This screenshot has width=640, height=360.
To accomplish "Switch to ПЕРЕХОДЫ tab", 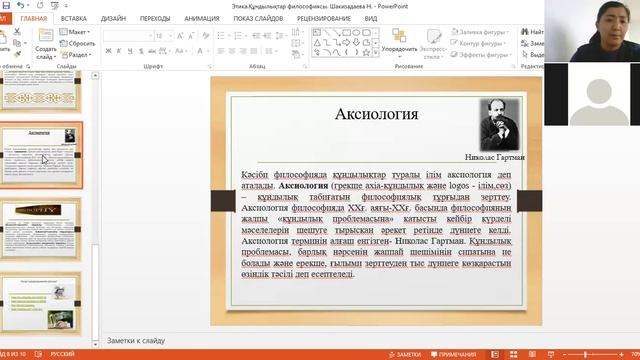I will [x=155, y=18].
